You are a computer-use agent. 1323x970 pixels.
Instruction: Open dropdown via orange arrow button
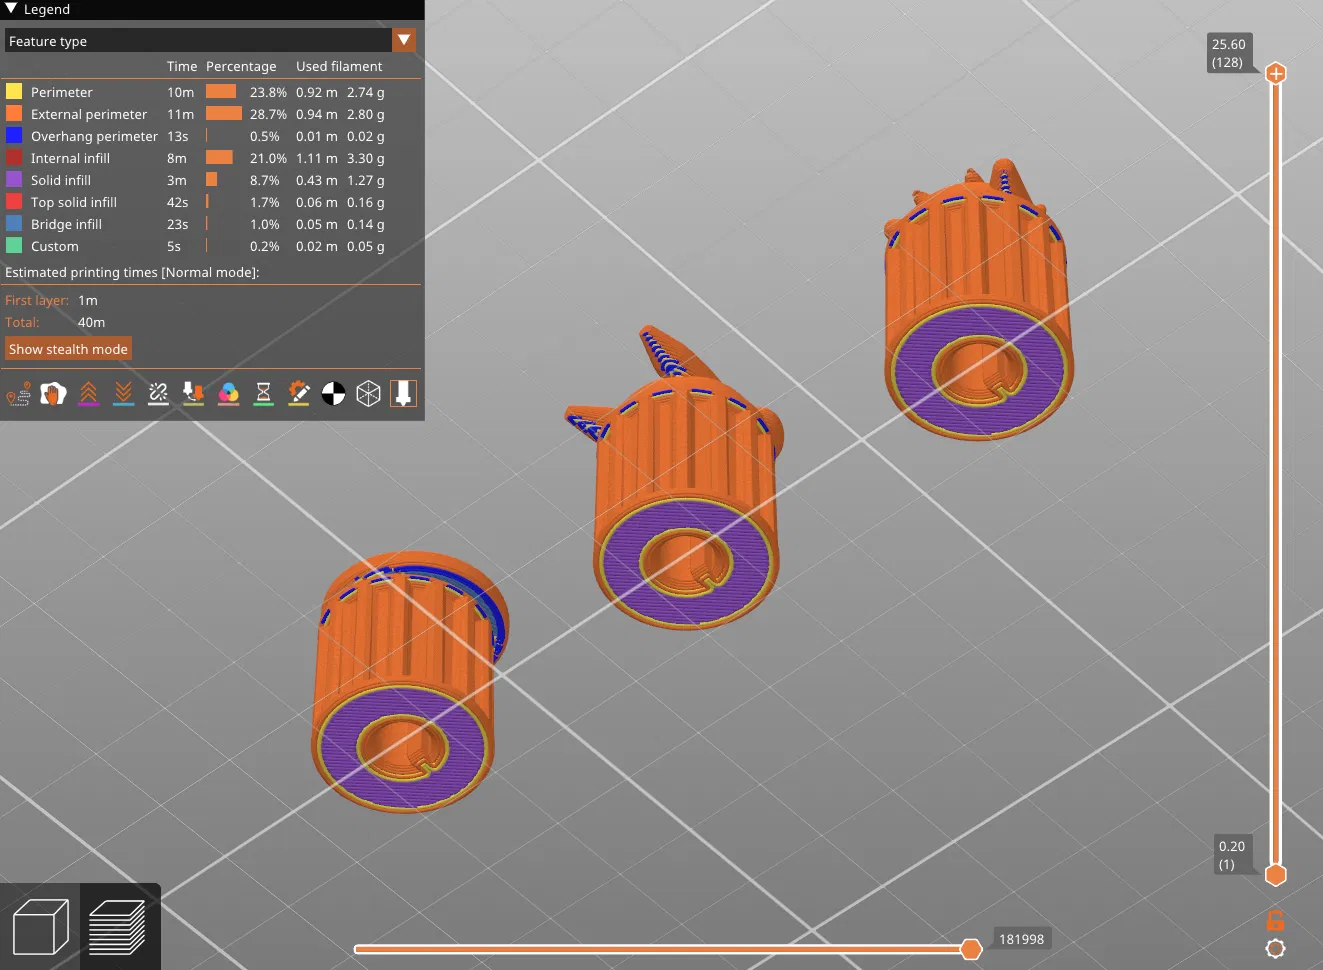[x=404, y=41]
